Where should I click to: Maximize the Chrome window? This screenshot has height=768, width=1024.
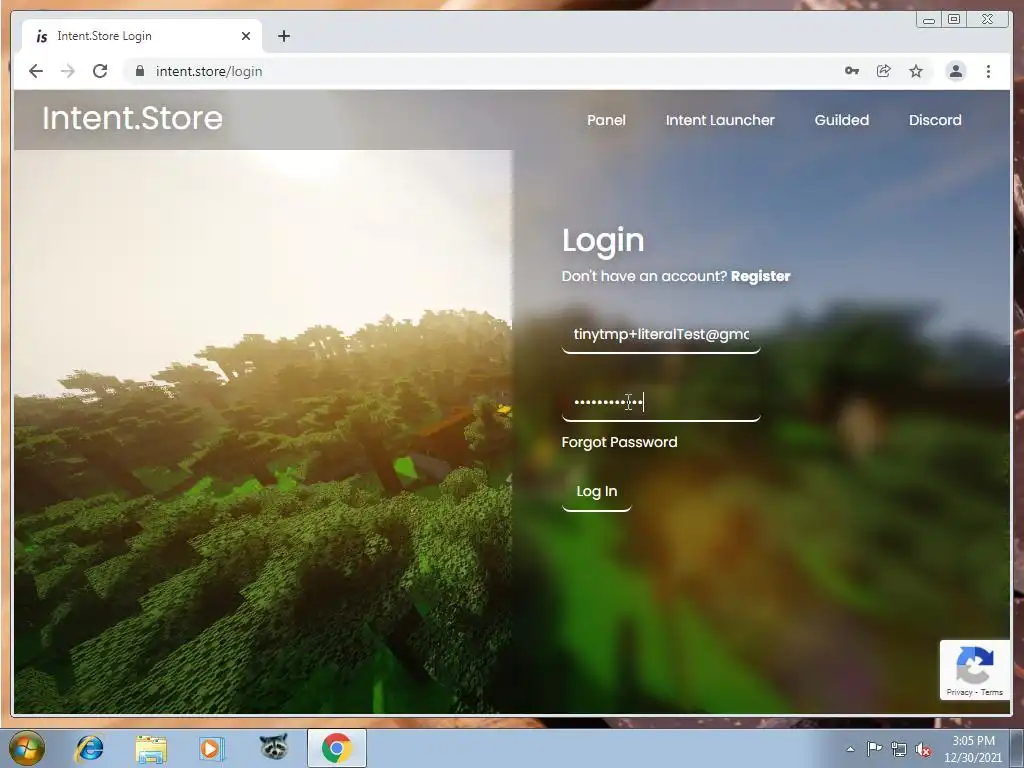(x=954, y=20)
